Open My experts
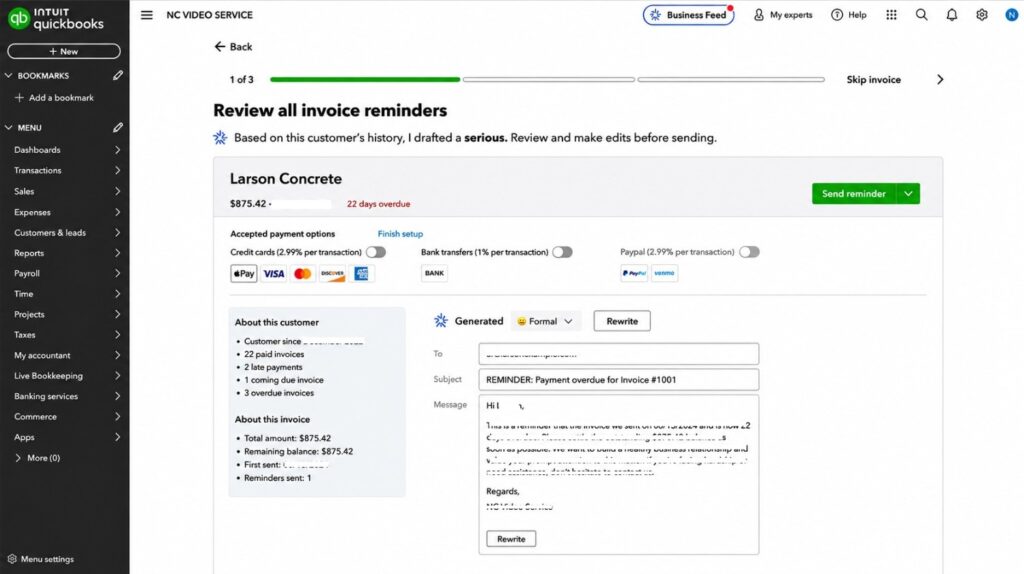Image resolution: width=1024 pixels, height=574 pixels. (782, 14)
